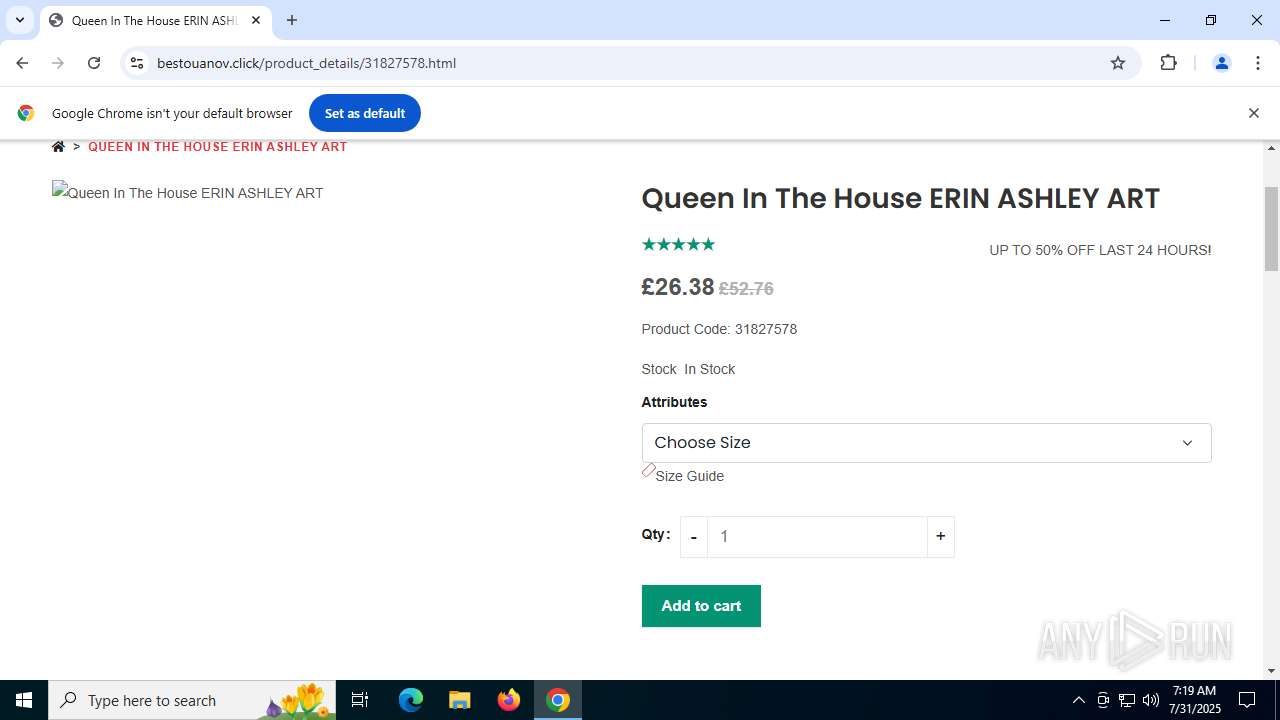Reload the current page
1280x720 pixels.
pos(94,63)
